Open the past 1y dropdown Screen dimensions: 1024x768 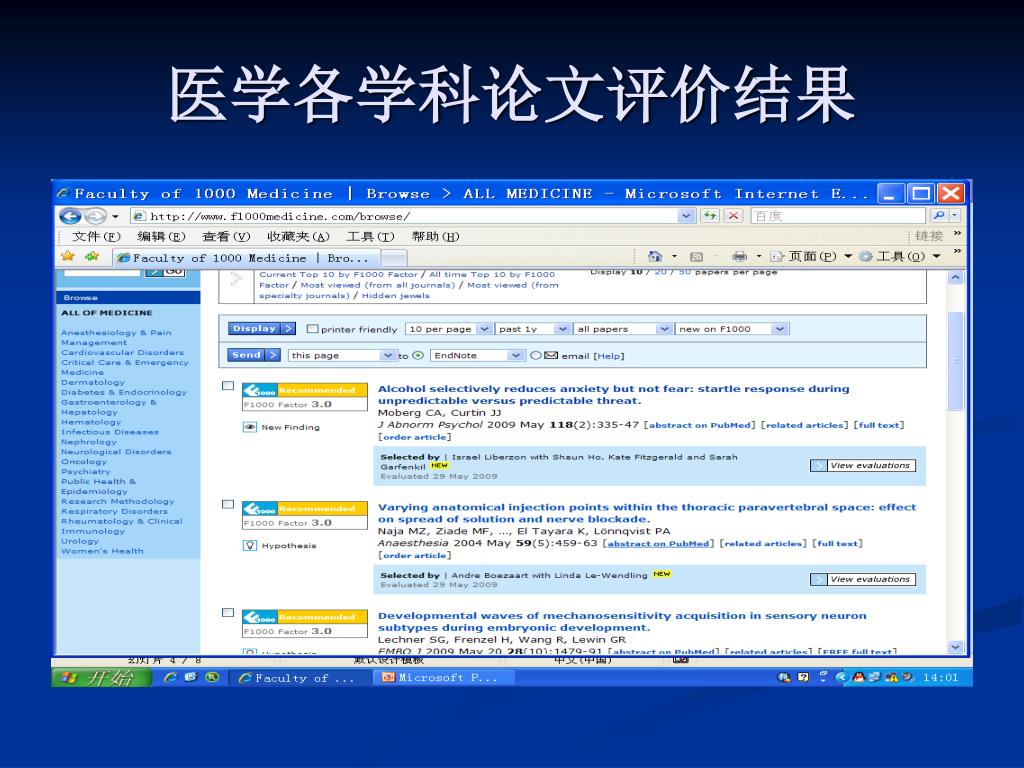(x=533, y=328)
